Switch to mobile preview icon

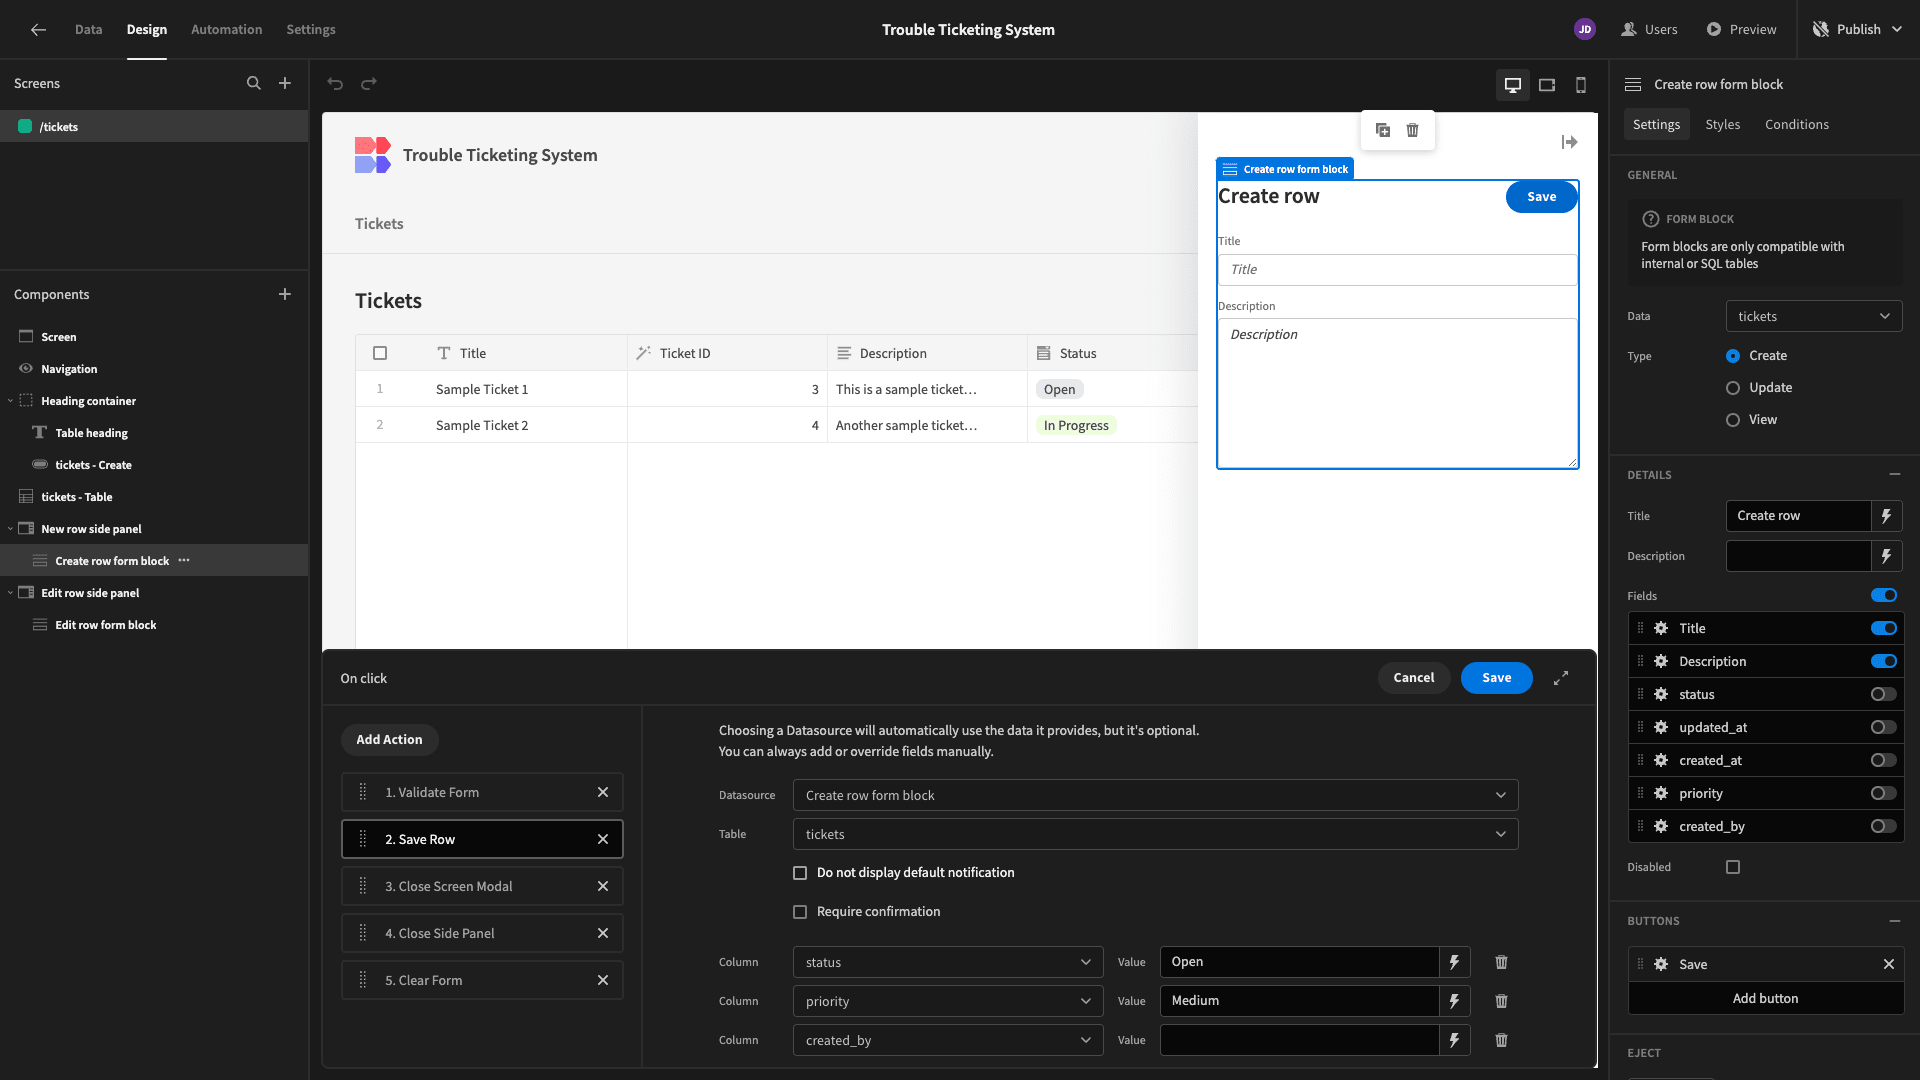(1581, 85)
